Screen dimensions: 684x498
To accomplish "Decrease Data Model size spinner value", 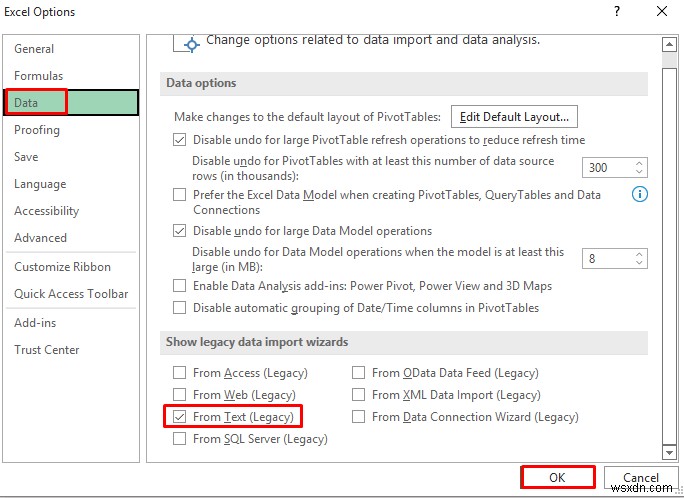I will 640,263.
